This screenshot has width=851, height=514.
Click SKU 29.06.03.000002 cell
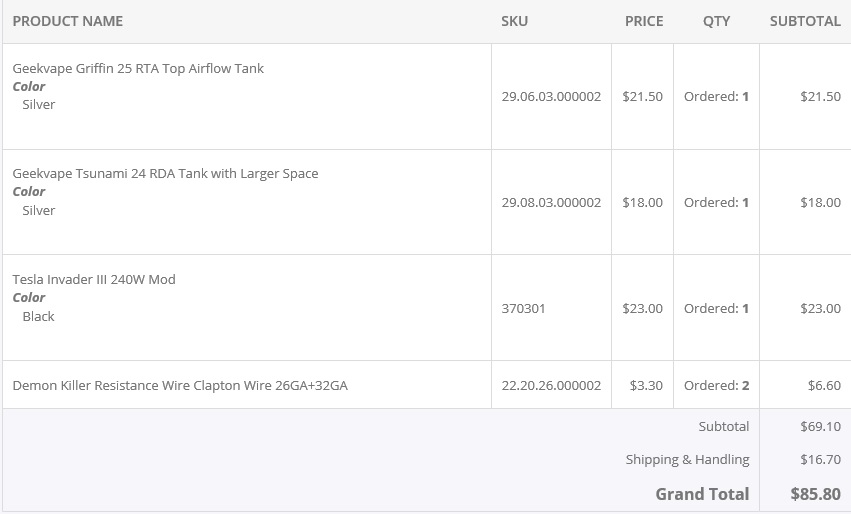point(551,97)
